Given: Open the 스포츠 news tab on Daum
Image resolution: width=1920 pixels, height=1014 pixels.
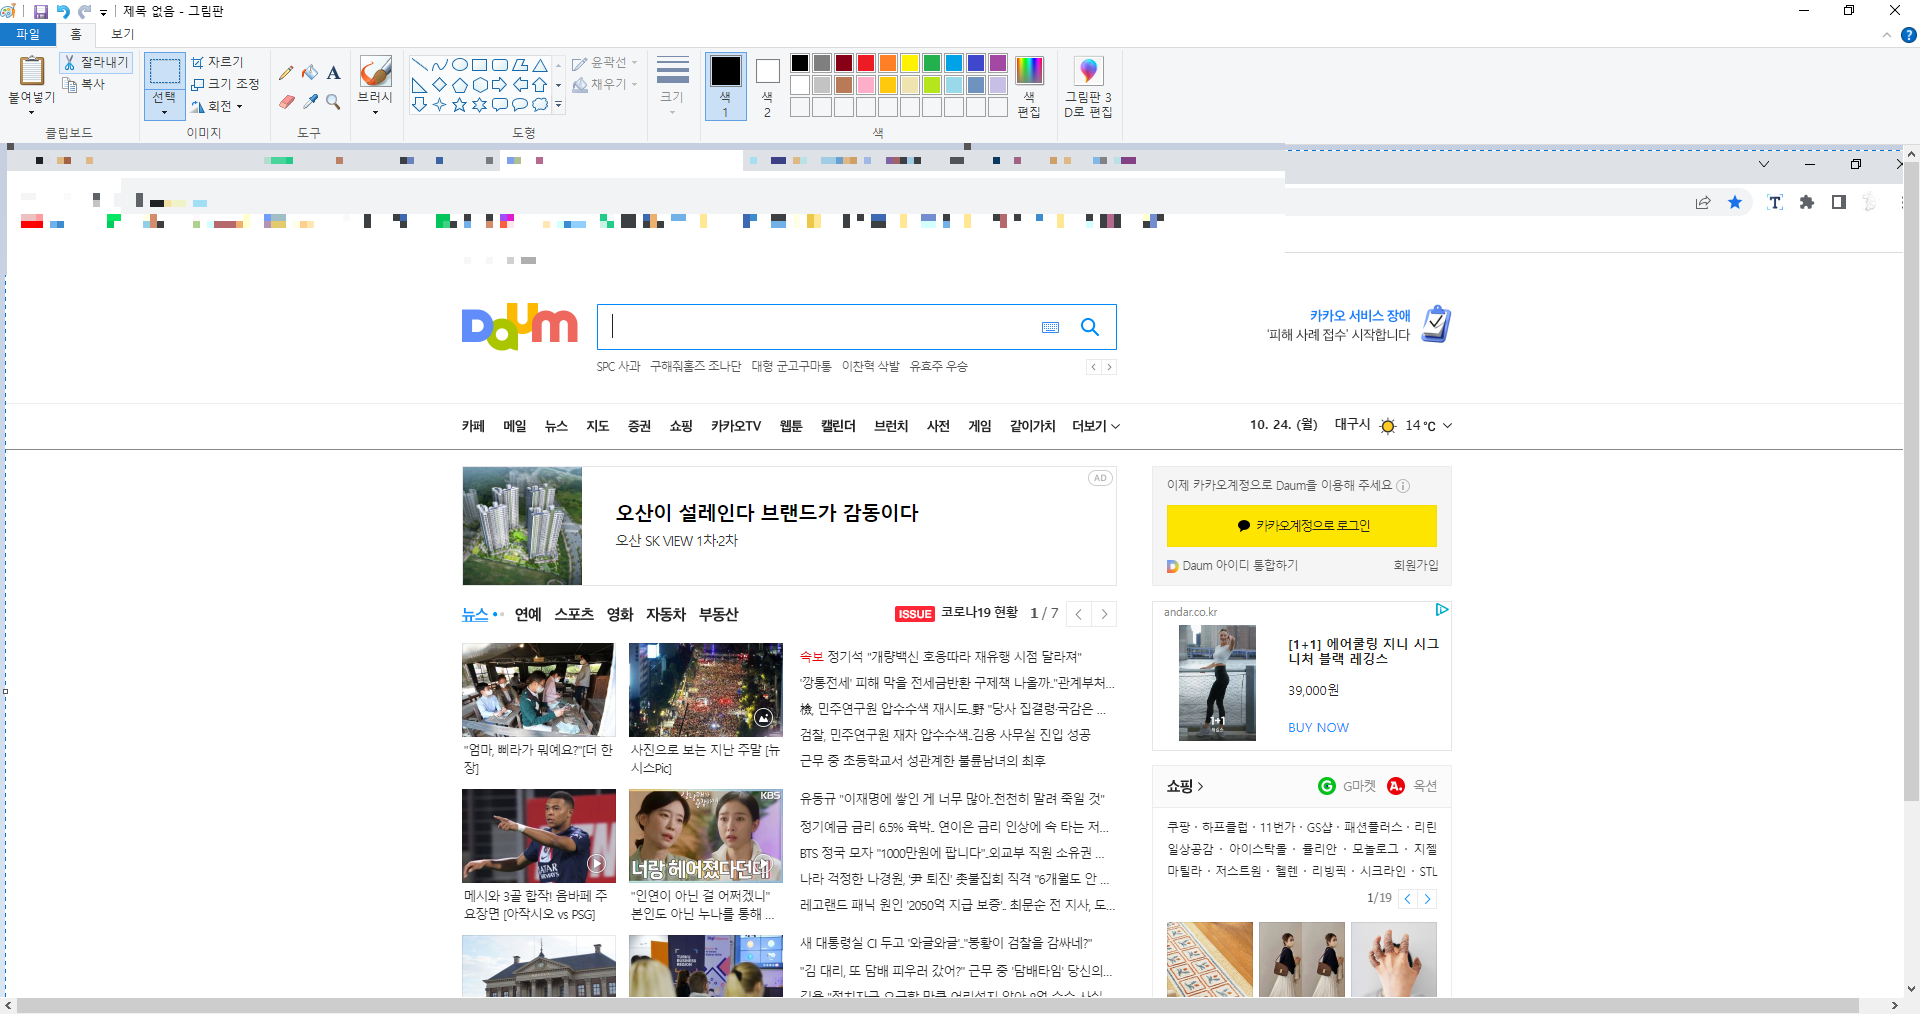Looking at the screenshot, I should click(x=574, y=614).
